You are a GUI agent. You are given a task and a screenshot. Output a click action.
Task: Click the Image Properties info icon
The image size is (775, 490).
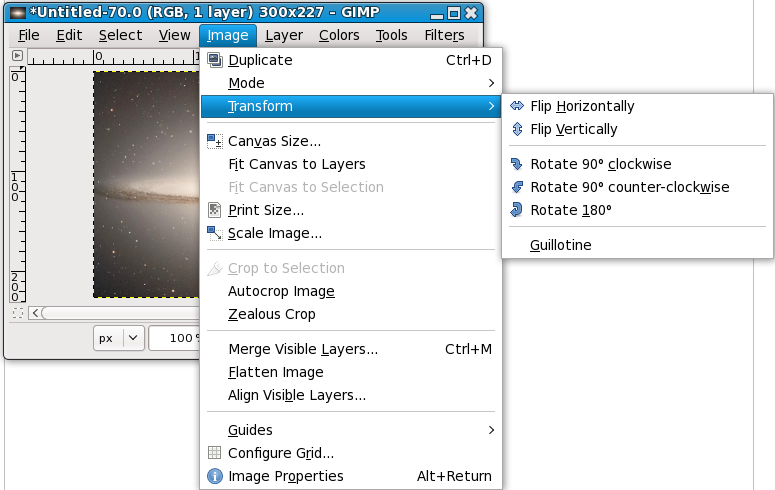tap(214, 476)
